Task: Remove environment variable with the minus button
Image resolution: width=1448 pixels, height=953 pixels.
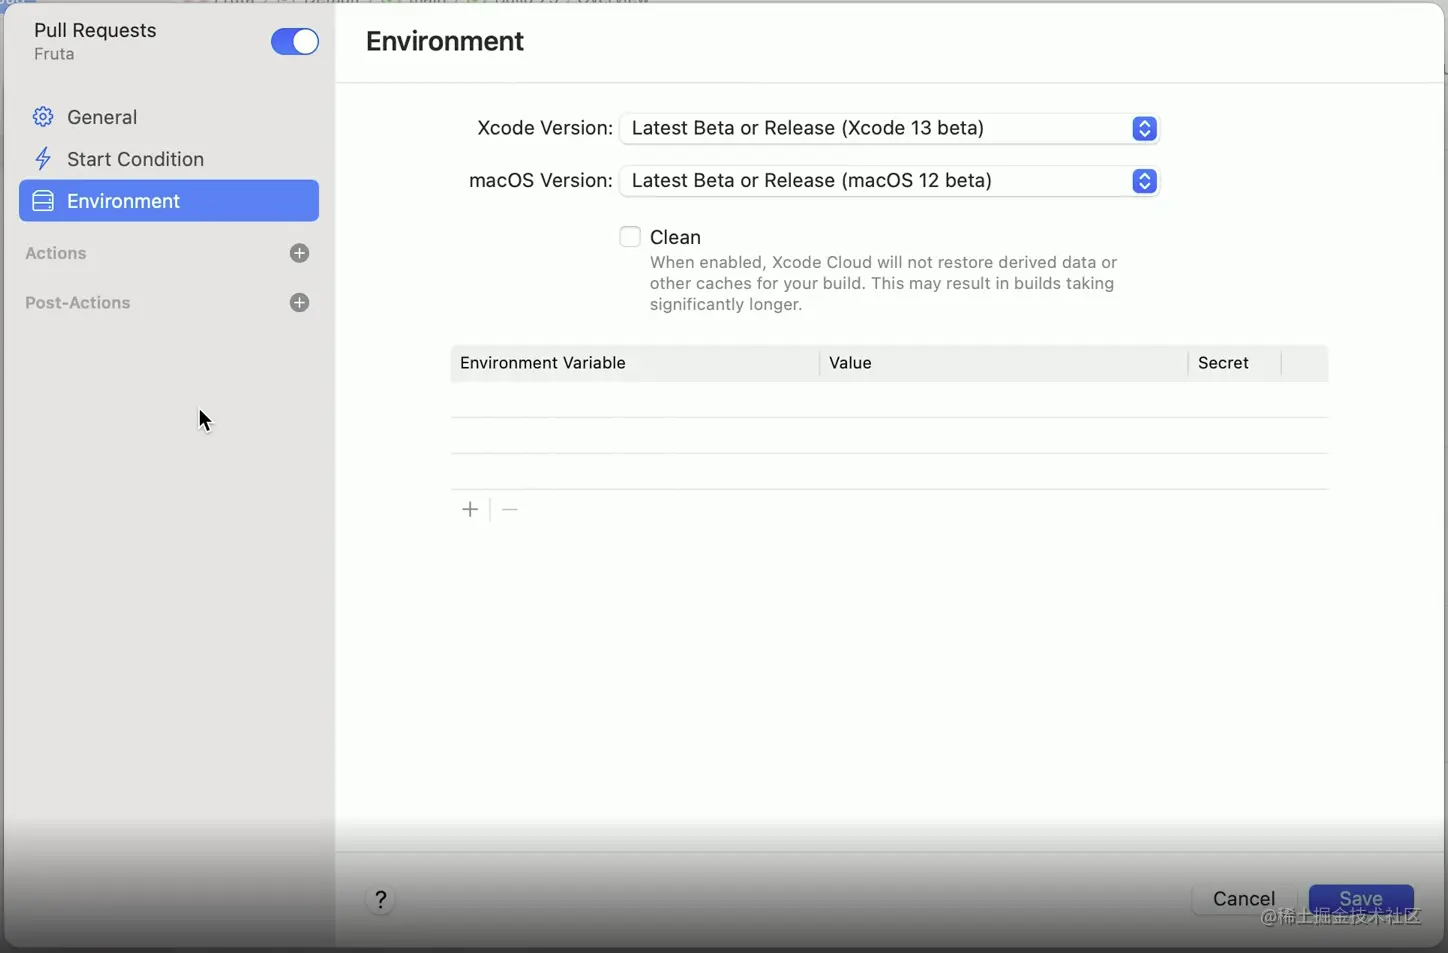Action: pyautogui.click(x=510, y=510)
